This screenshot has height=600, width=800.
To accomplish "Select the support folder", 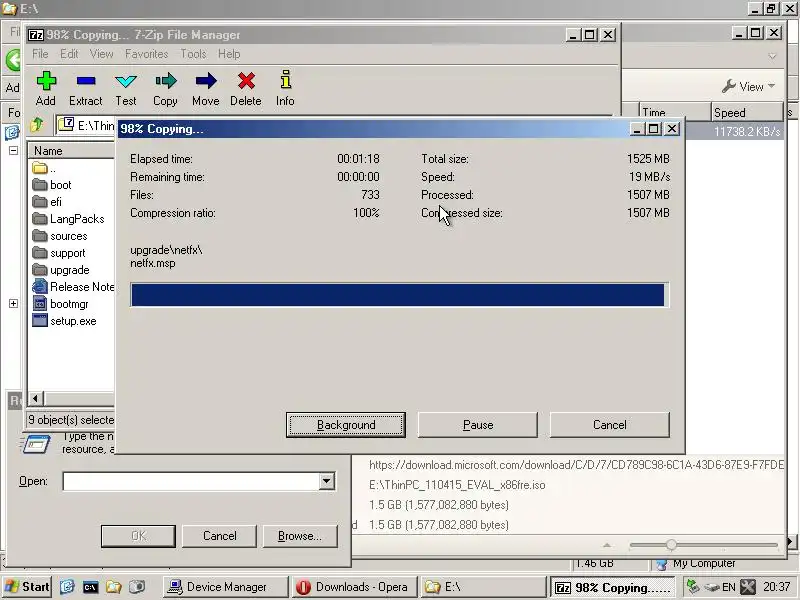I will pos(59,253).
